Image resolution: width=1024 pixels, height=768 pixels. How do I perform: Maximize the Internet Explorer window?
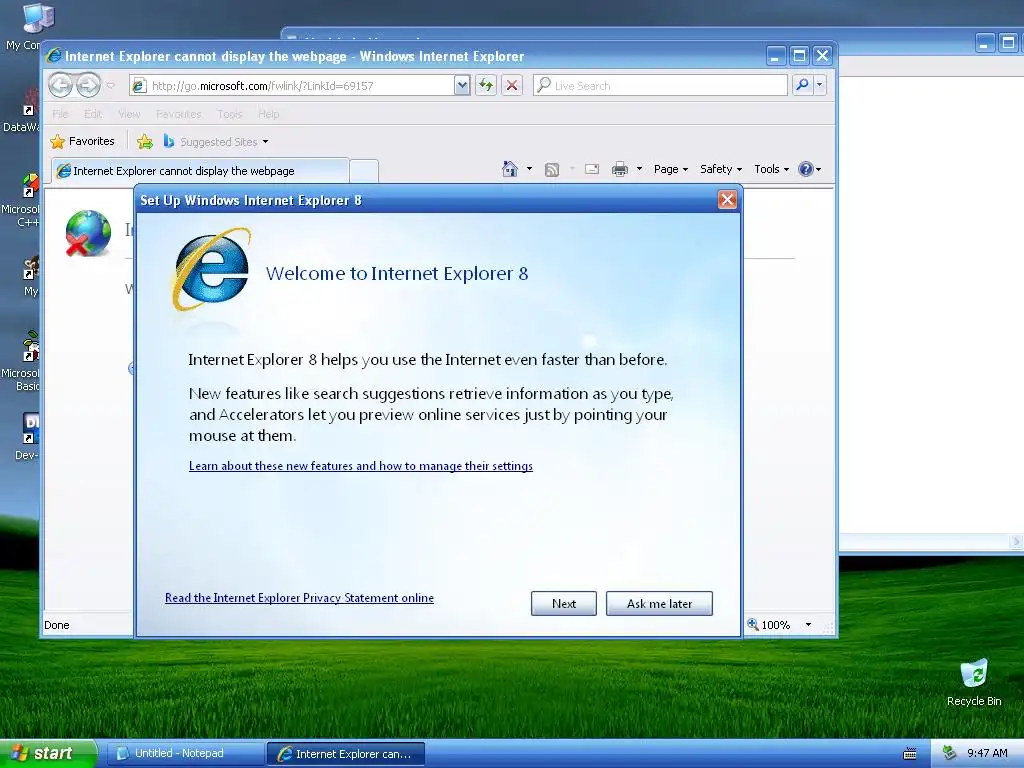click(799, 56)
